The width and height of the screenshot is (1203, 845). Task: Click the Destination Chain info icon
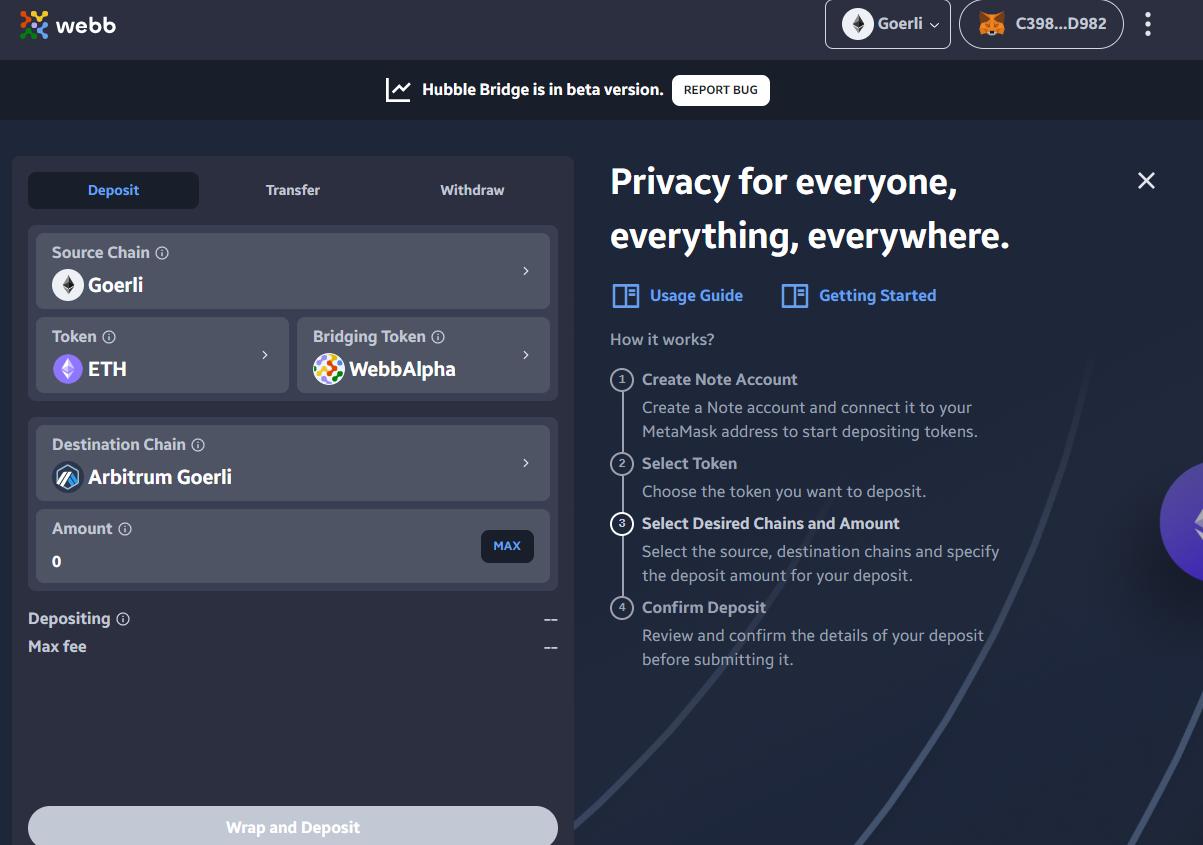pos(198,445)
